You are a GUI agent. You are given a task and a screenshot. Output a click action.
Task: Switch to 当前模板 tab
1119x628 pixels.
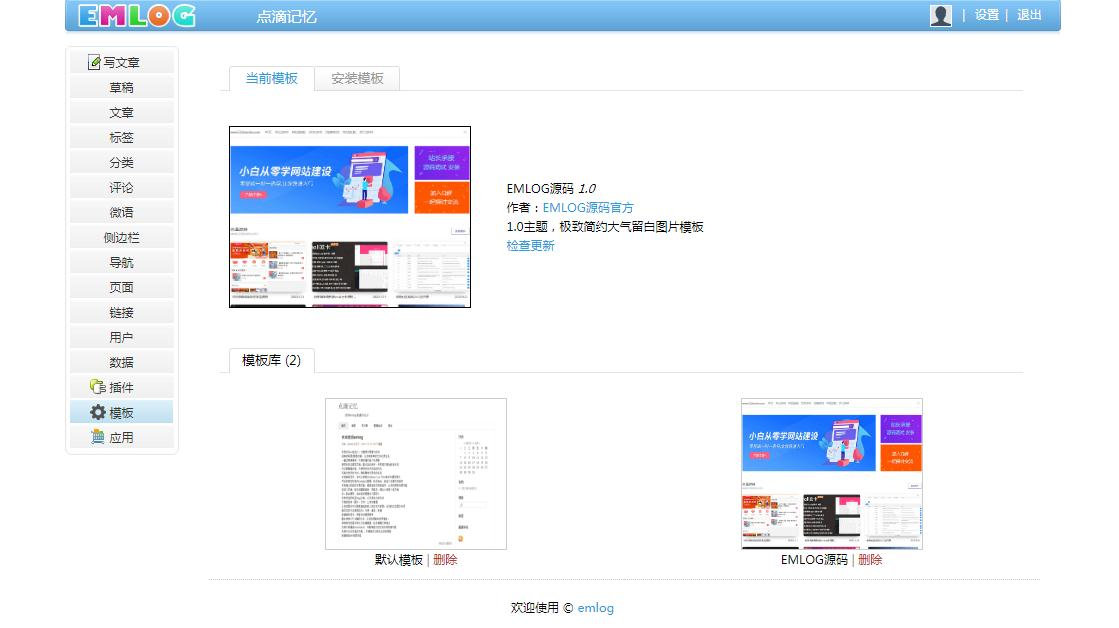click(271, 78)
